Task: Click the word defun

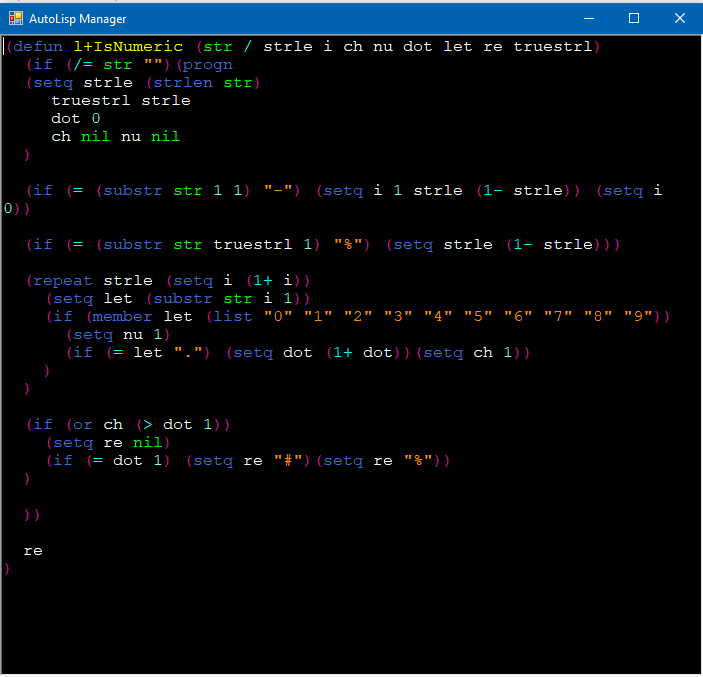Action: point(38,47)
